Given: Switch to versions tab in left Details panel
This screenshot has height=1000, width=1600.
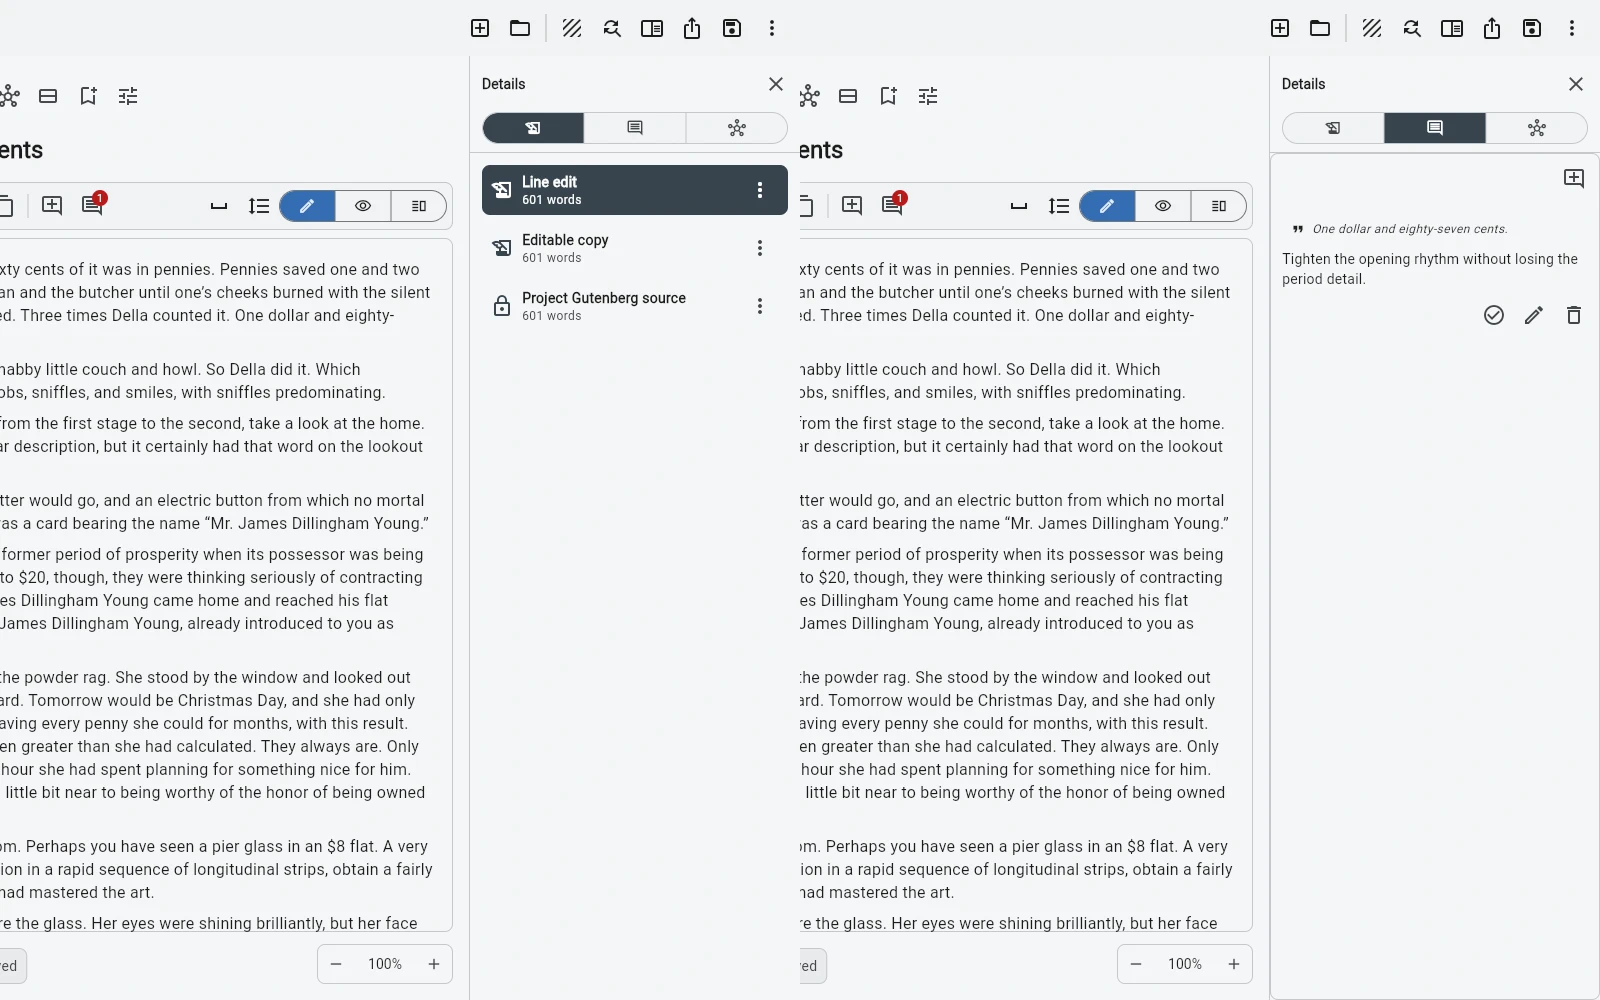Looking at the screenshot, I should click(x=533, y=128).
